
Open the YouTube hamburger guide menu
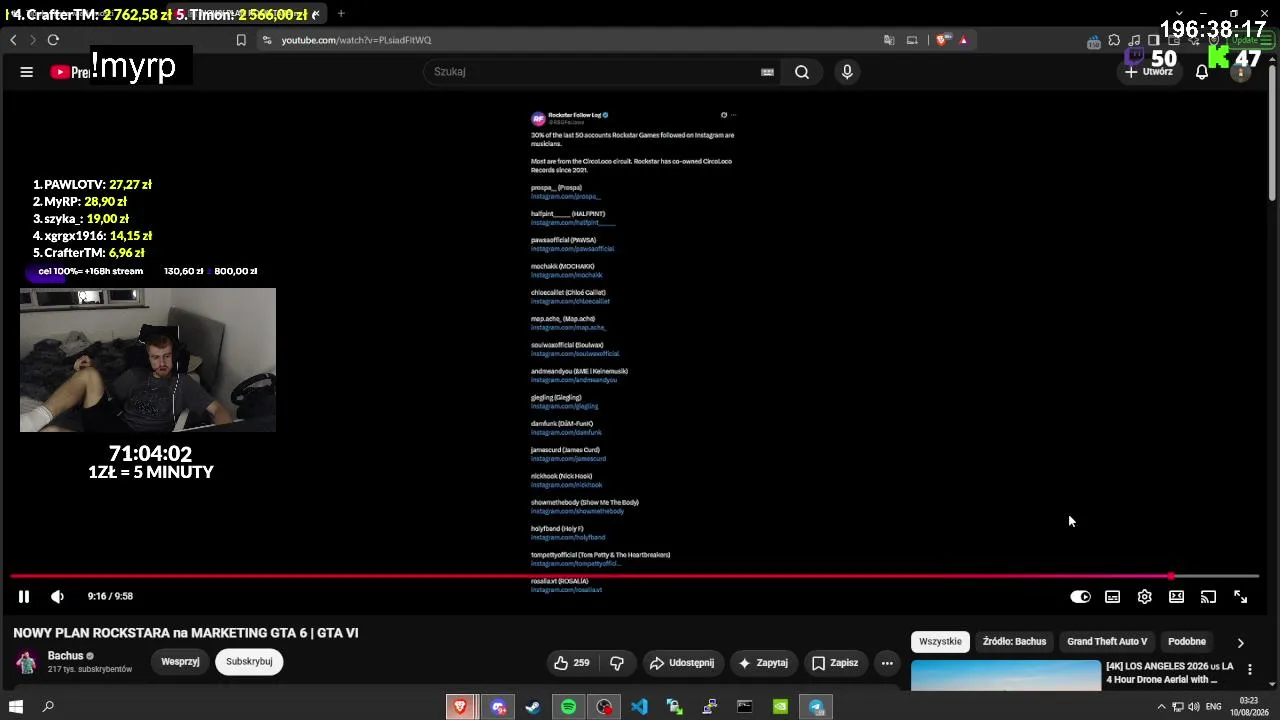click(x=27, y=72)
